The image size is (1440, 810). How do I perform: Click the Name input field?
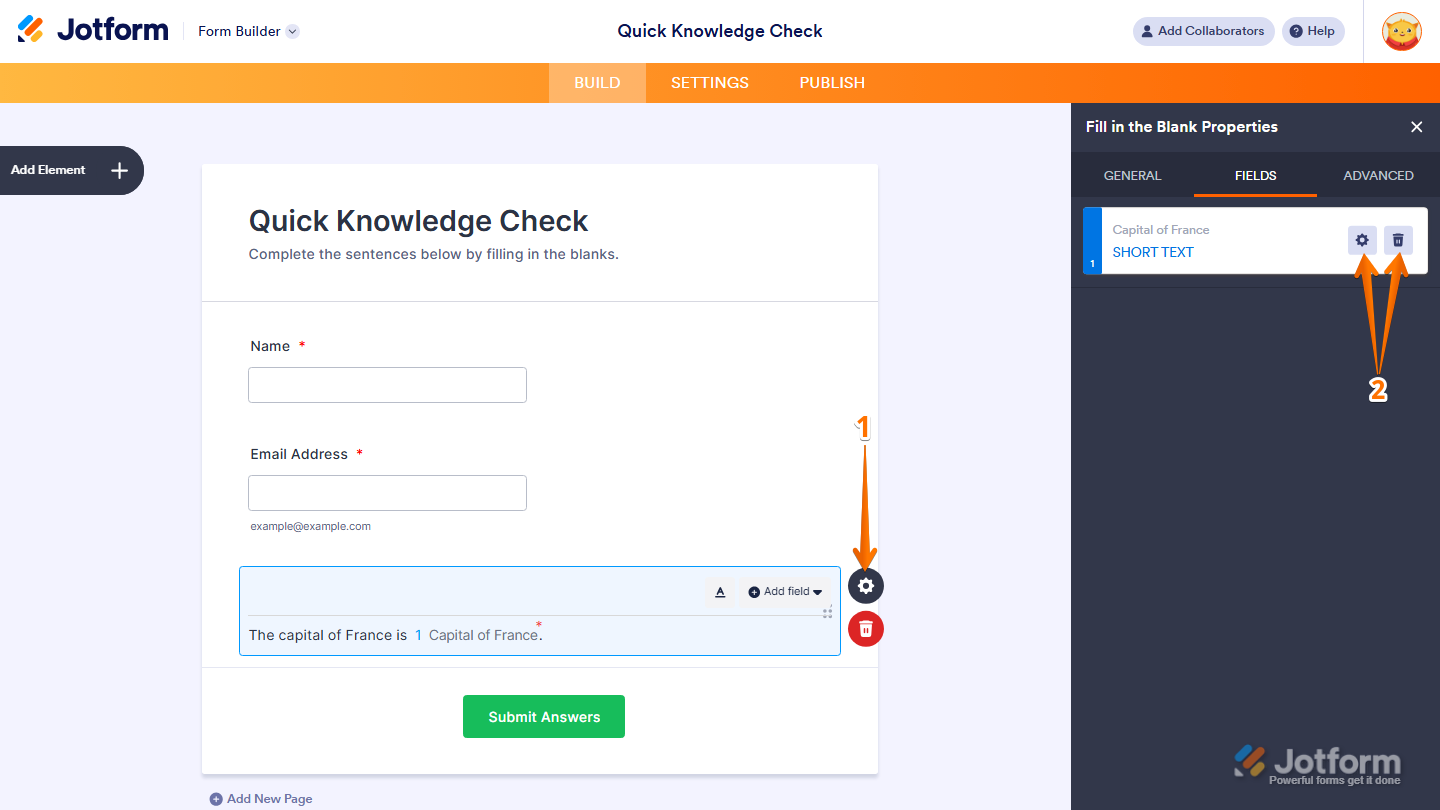[x=387, y=385]
